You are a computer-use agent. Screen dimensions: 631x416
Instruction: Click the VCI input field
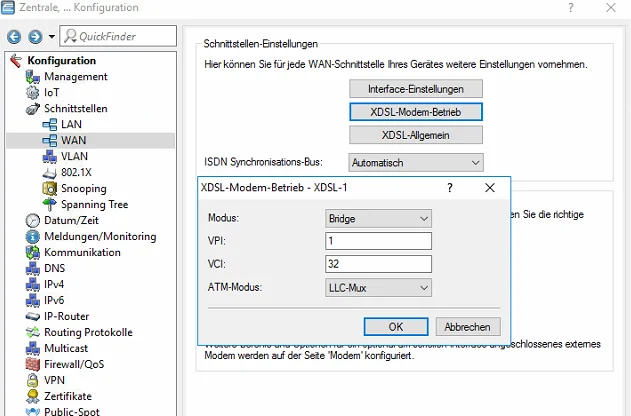click(378, 264)
